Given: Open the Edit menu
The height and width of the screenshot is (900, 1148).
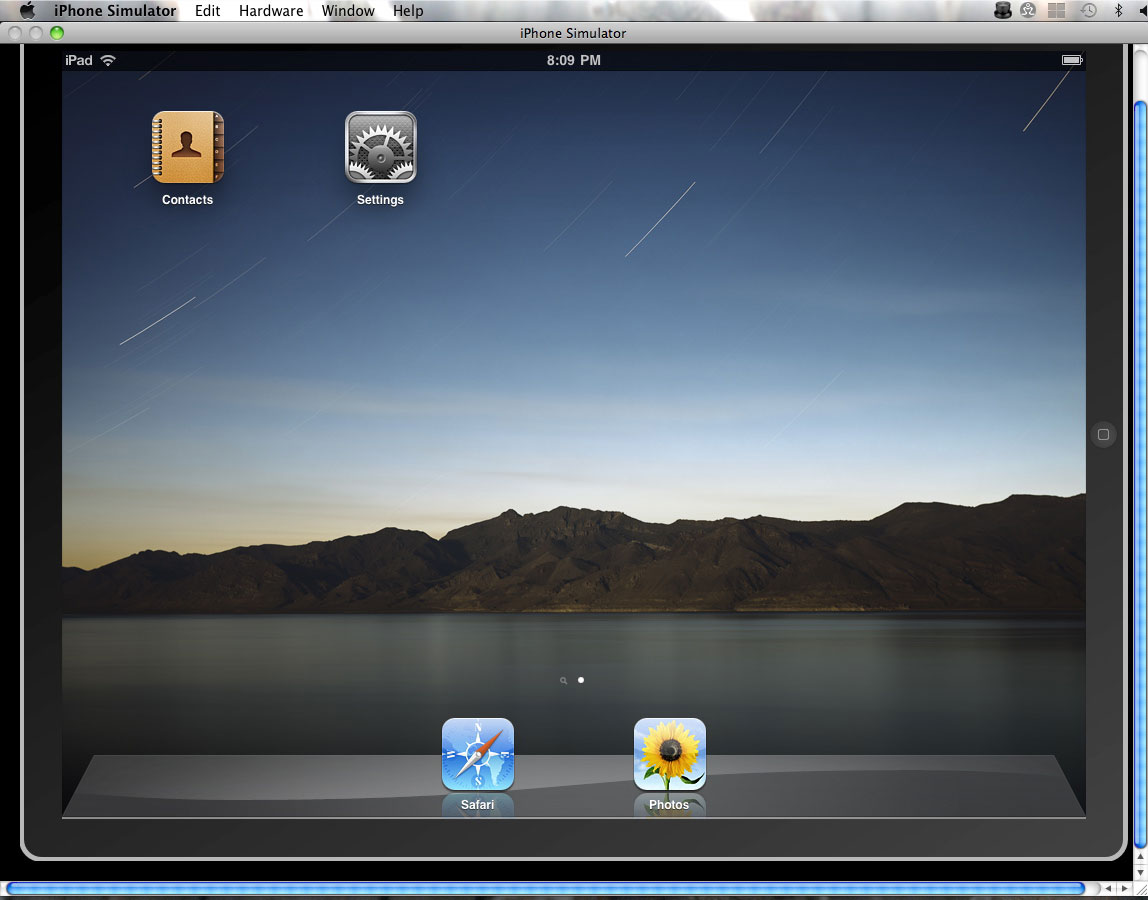Looking at the screenshot, I should coord(207,11).
